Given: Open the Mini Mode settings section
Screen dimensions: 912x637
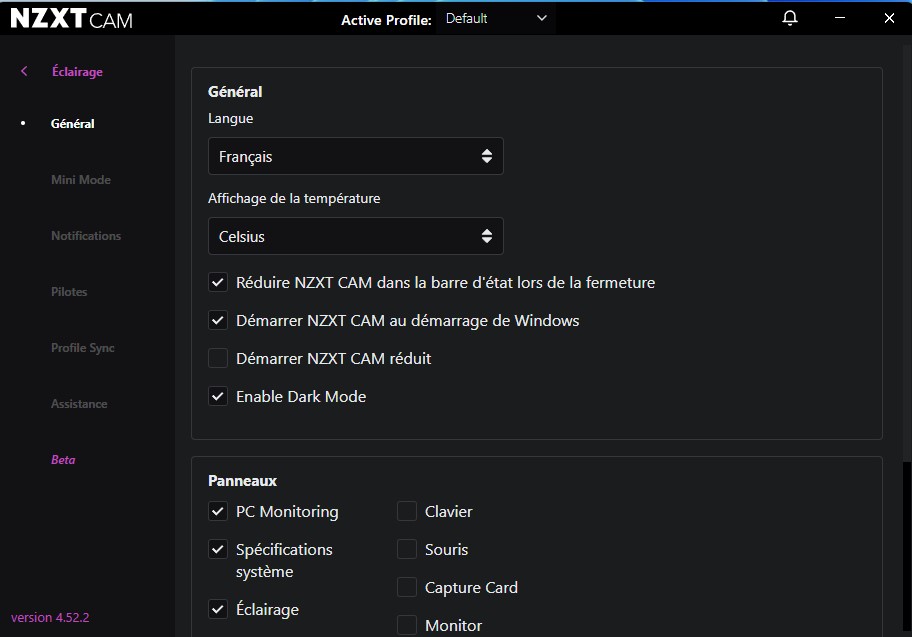Looking at the screenshot, I should (x=81, y=180).
